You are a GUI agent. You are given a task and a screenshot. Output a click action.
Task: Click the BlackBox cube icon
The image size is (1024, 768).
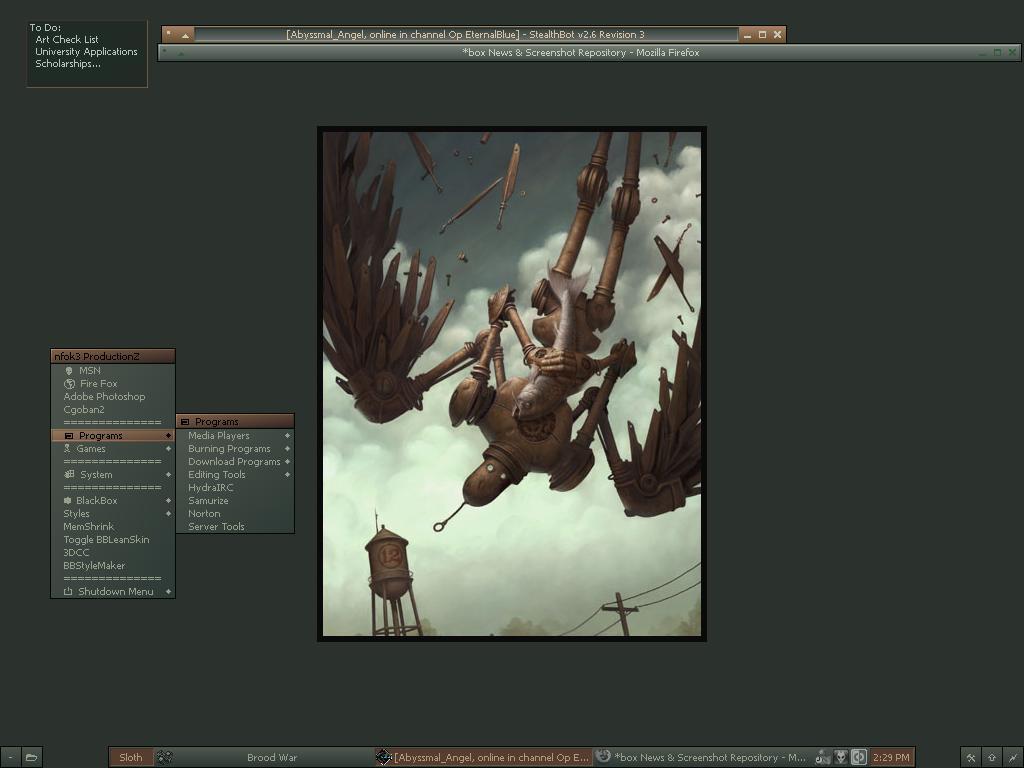coord(67,501)
